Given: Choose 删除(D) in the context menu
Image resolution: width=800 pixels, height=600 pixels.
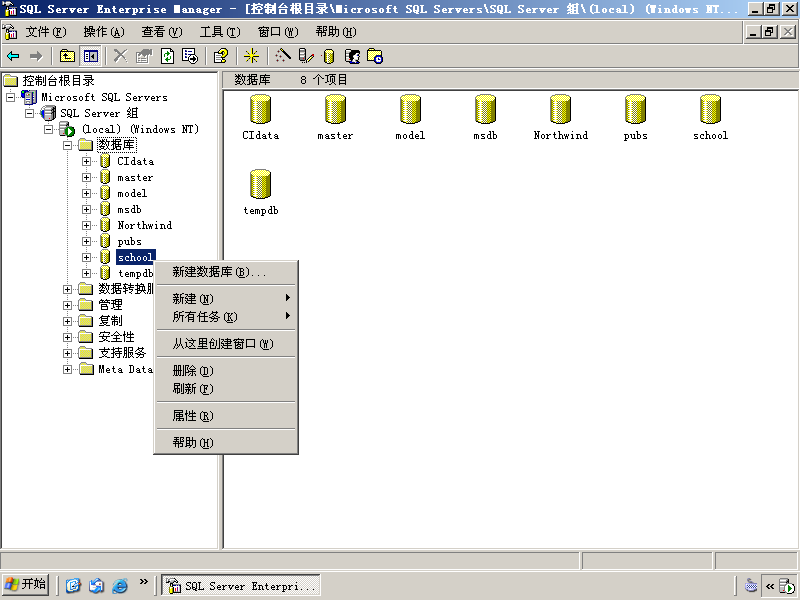Looking at the screenshot, I should coord(226,371).
